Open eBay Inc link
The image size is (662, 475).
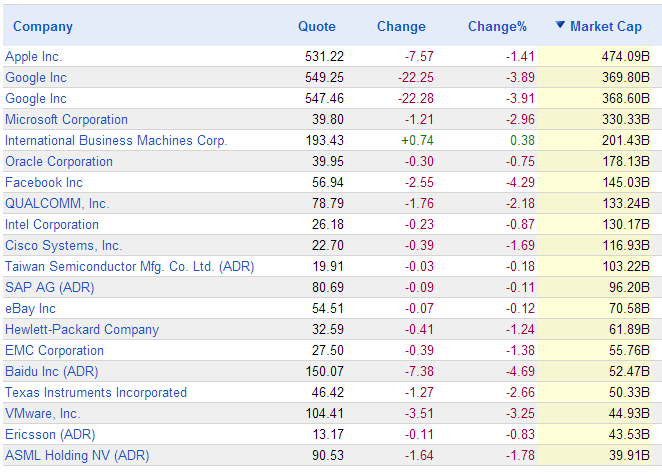coord(30,309)
